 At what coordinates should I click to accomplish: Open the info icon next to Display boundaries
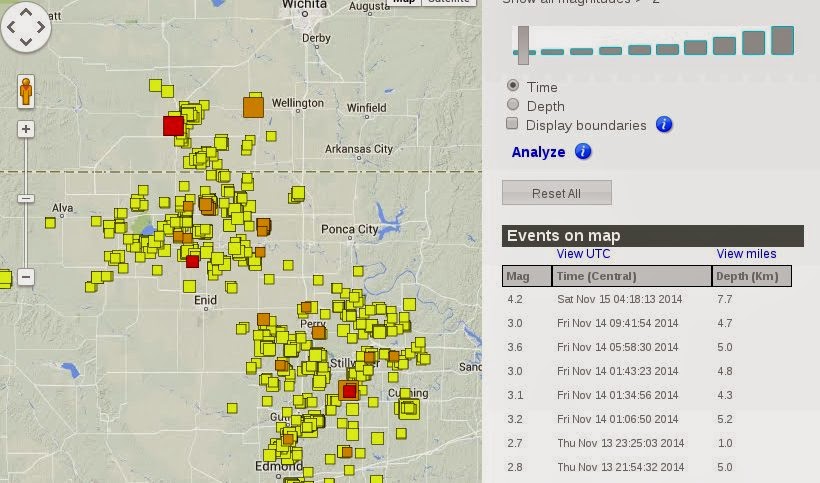[x=664, y=124]
